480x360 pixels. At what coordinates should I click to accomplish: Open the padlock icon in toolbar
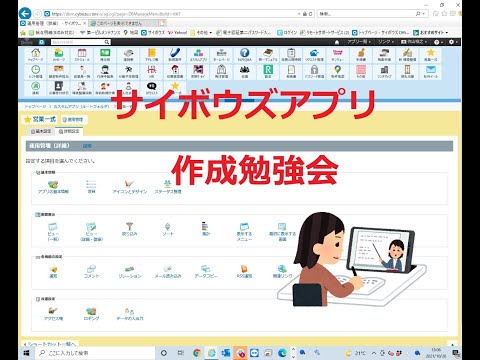(x=314, y=71)
